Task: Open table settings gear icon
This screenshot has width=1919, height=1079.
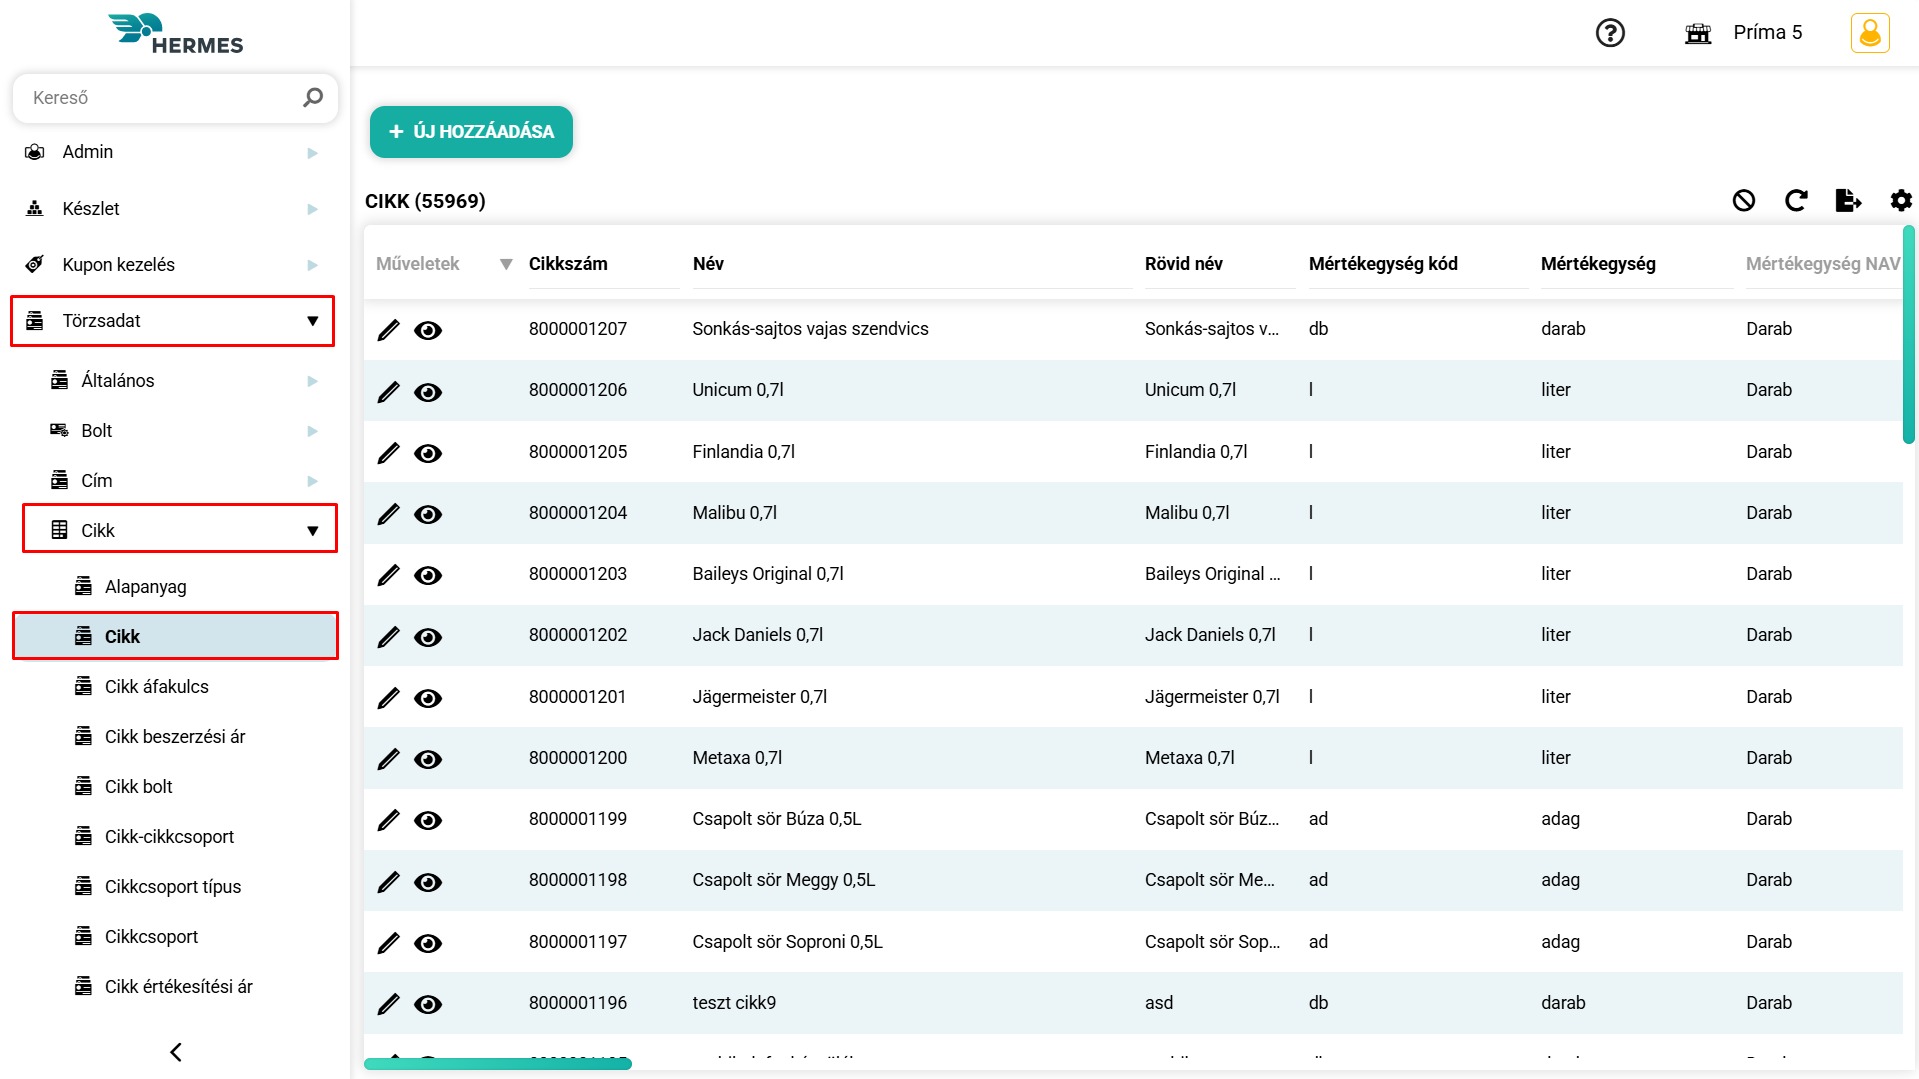Action: [1900, 201]
